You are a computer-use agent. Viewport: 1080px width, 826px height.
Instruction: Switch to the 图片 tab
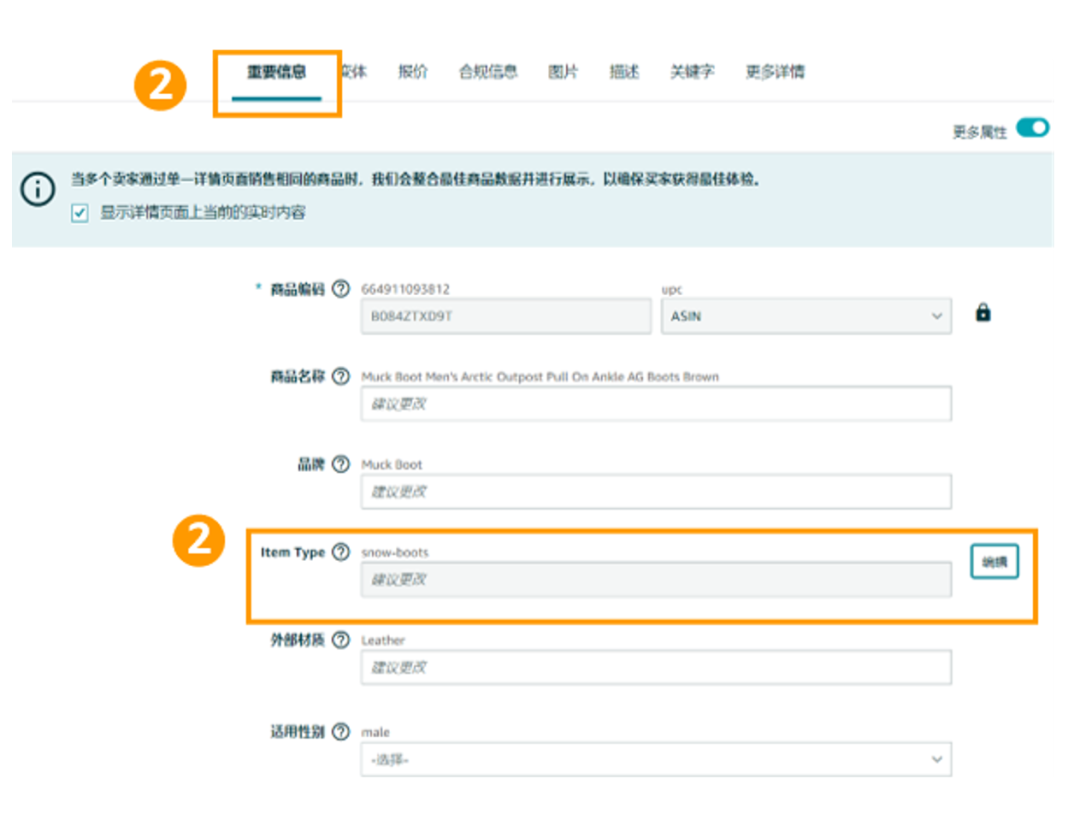coord(562,71)
